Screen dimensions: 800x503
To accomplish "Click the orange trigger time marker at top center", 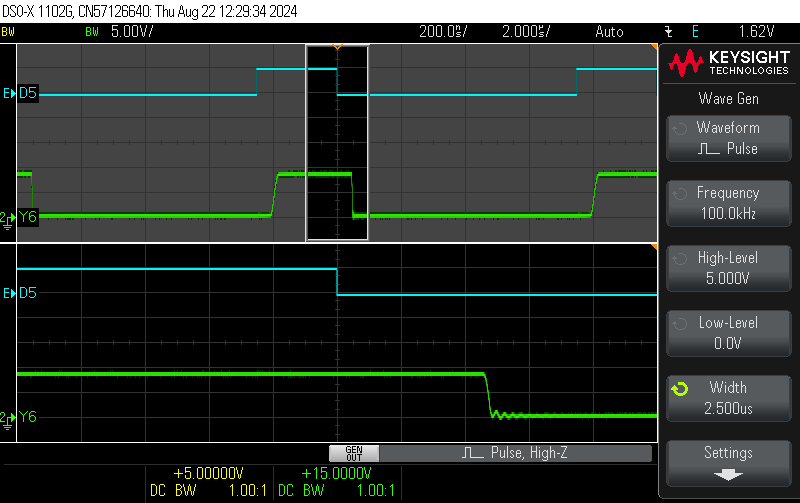I will (x=337, y=47).
